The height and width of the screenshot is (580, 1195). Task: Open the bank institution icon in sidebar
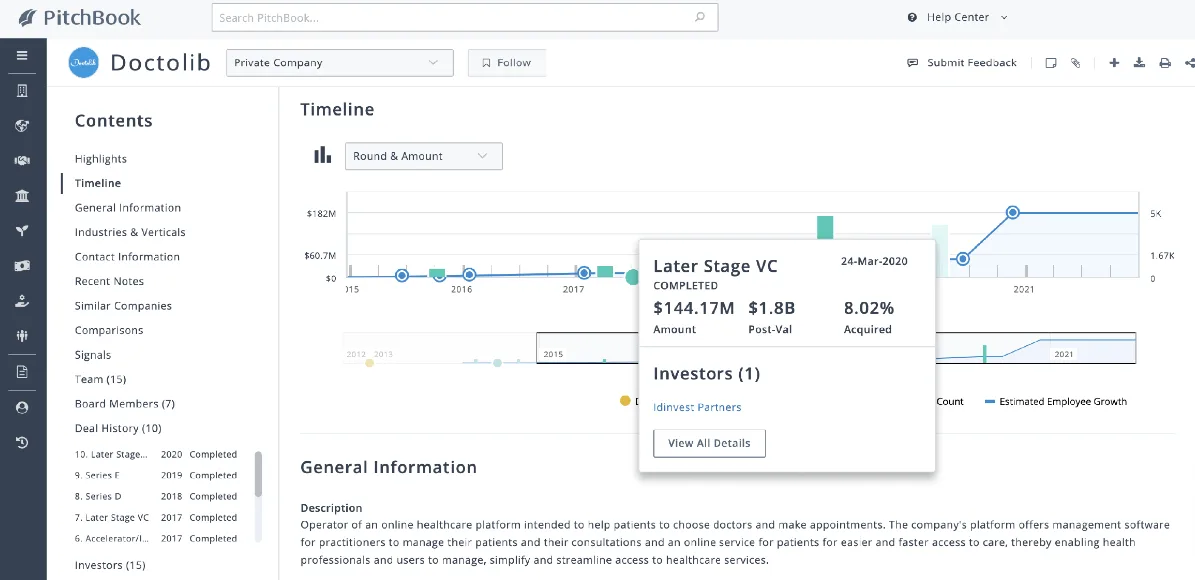tap(22, 196)
